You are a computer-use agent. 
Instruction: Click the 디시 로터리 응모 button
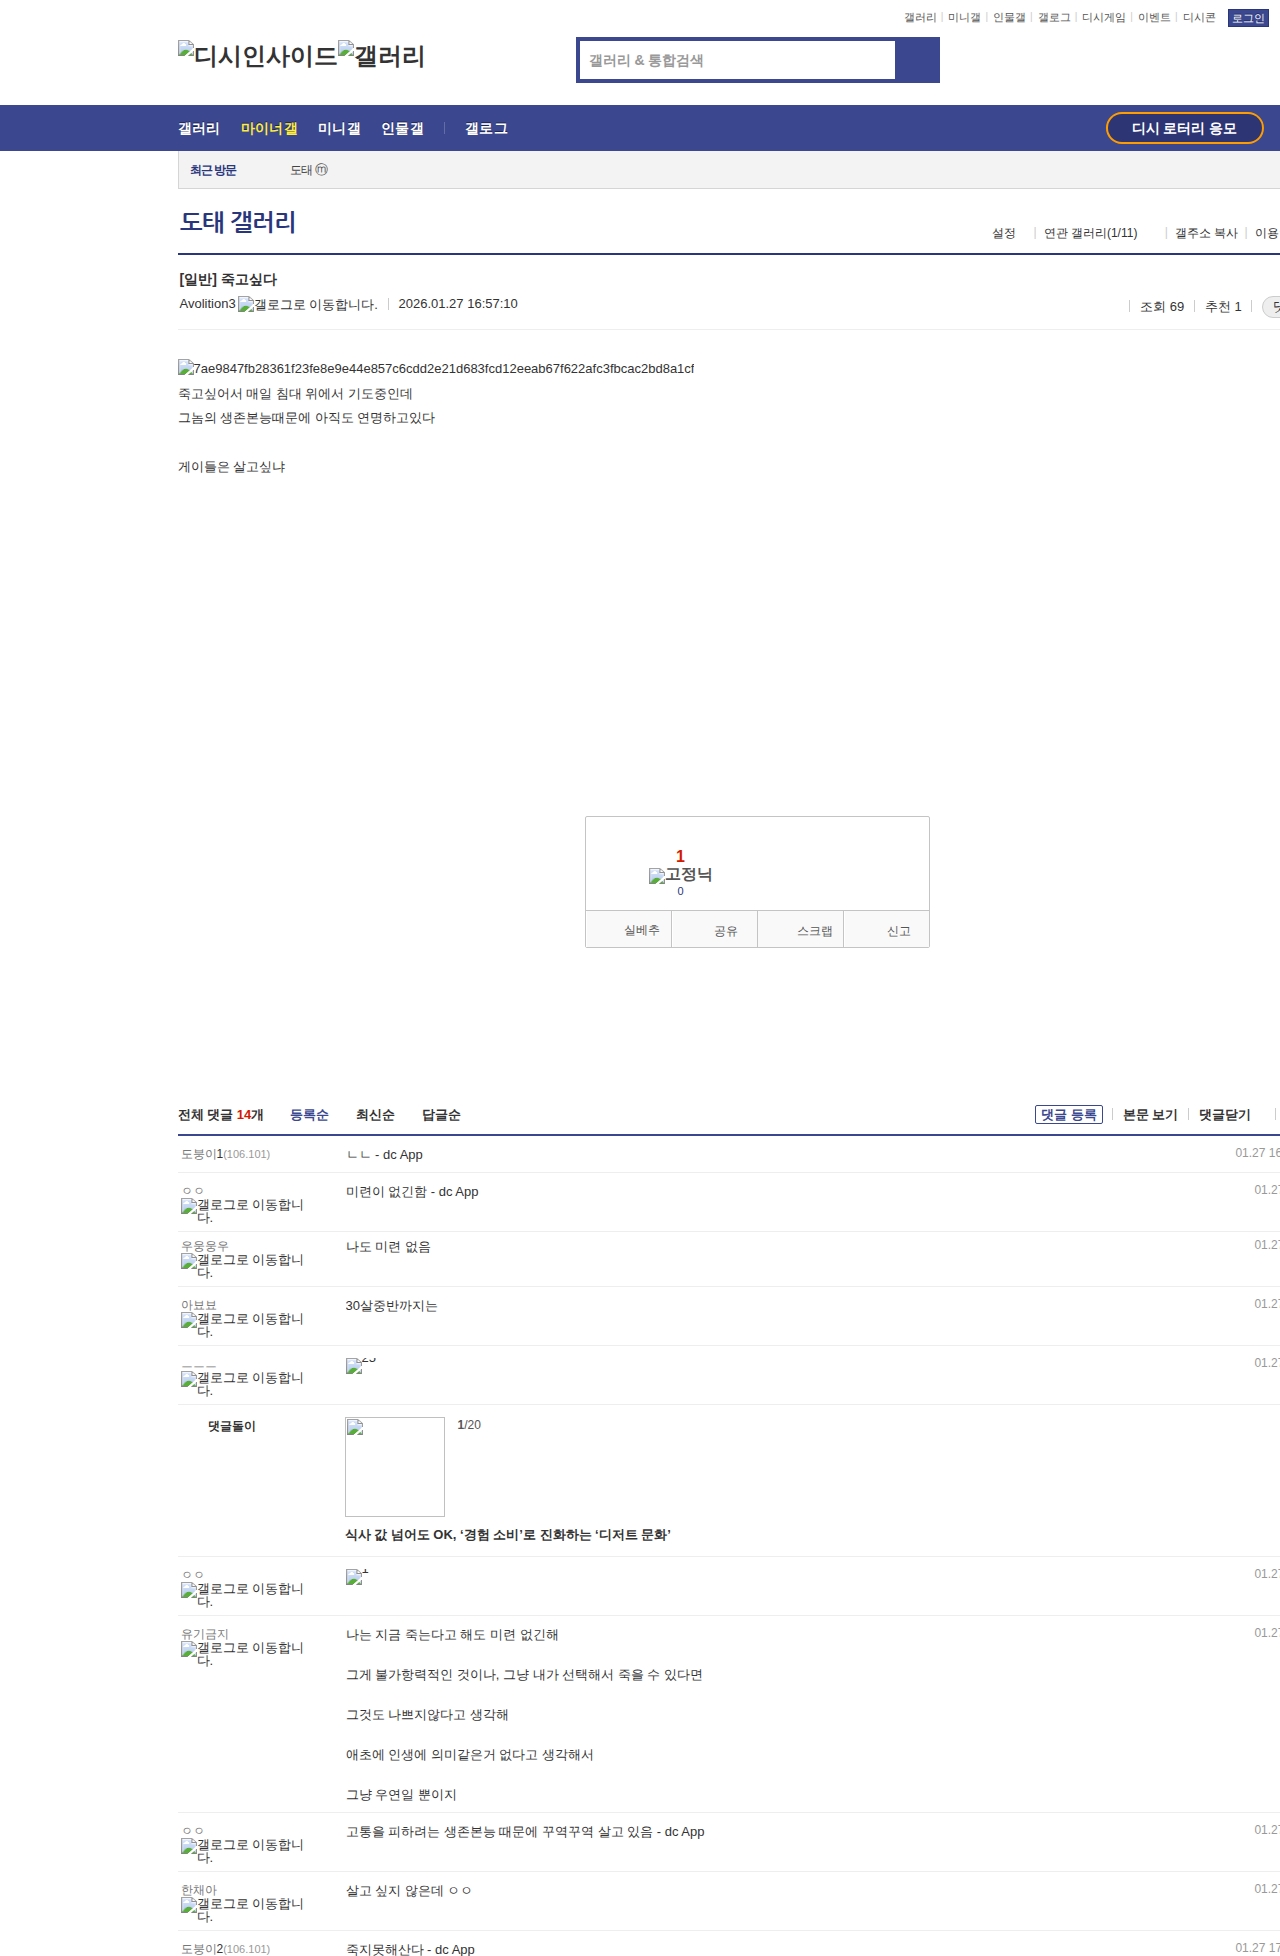[x=1184, y=128]
